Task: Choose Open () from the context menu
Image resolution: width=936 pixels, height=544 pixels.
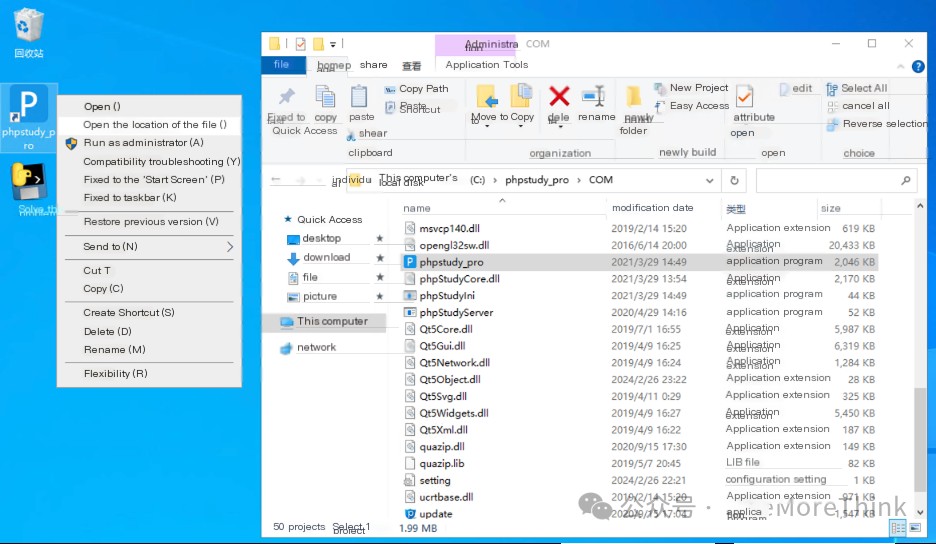Action: [x=149, y=106]
